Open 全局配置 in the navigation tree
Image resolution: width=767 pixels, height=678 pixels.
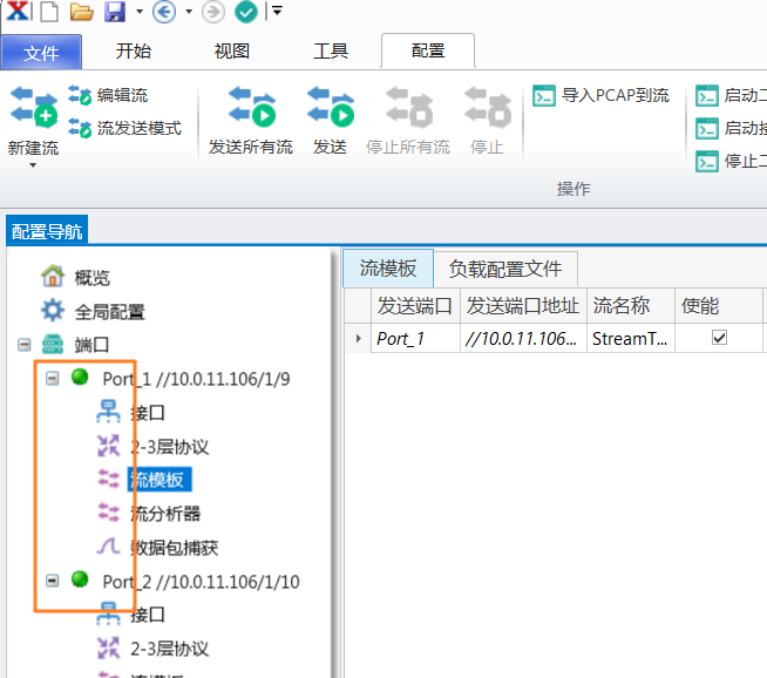pos(110,311)
